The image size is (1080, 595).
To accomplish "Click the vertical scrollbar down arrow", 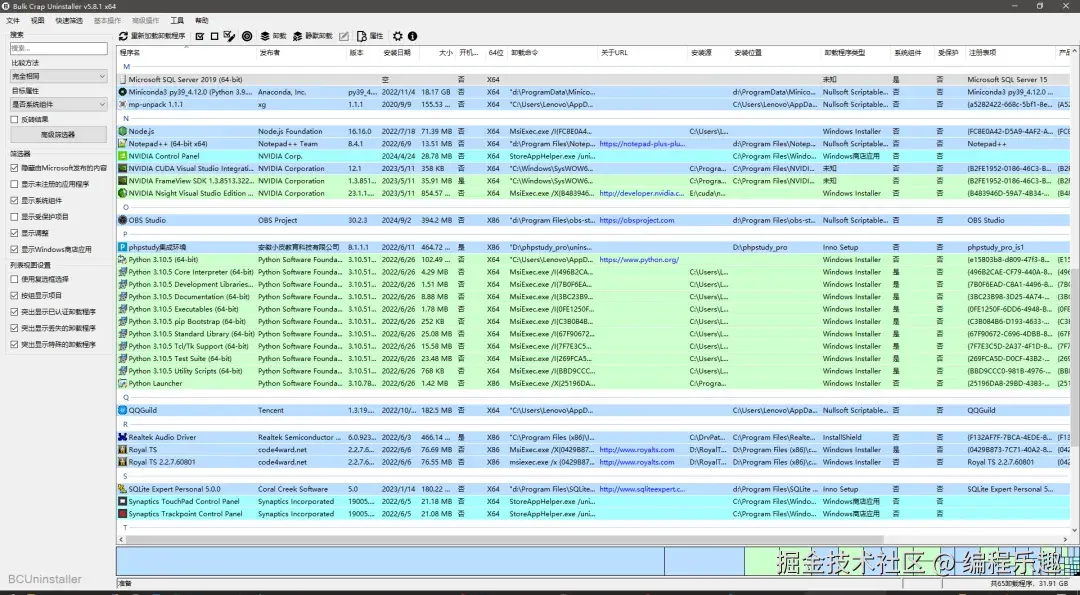I will tap(1074, 529).
